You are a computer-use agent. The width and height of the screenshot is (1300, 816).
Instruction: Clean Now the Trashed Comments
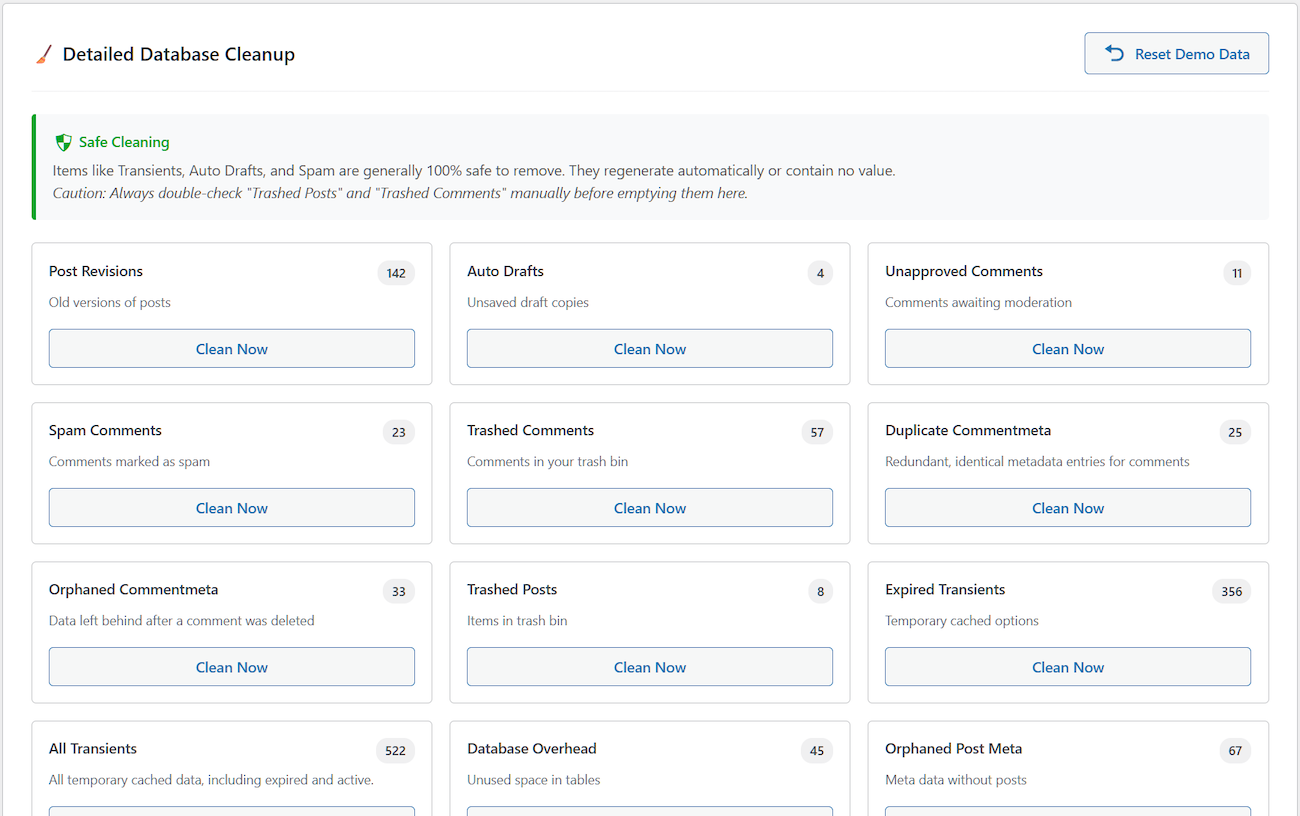[x=649, y=507]
